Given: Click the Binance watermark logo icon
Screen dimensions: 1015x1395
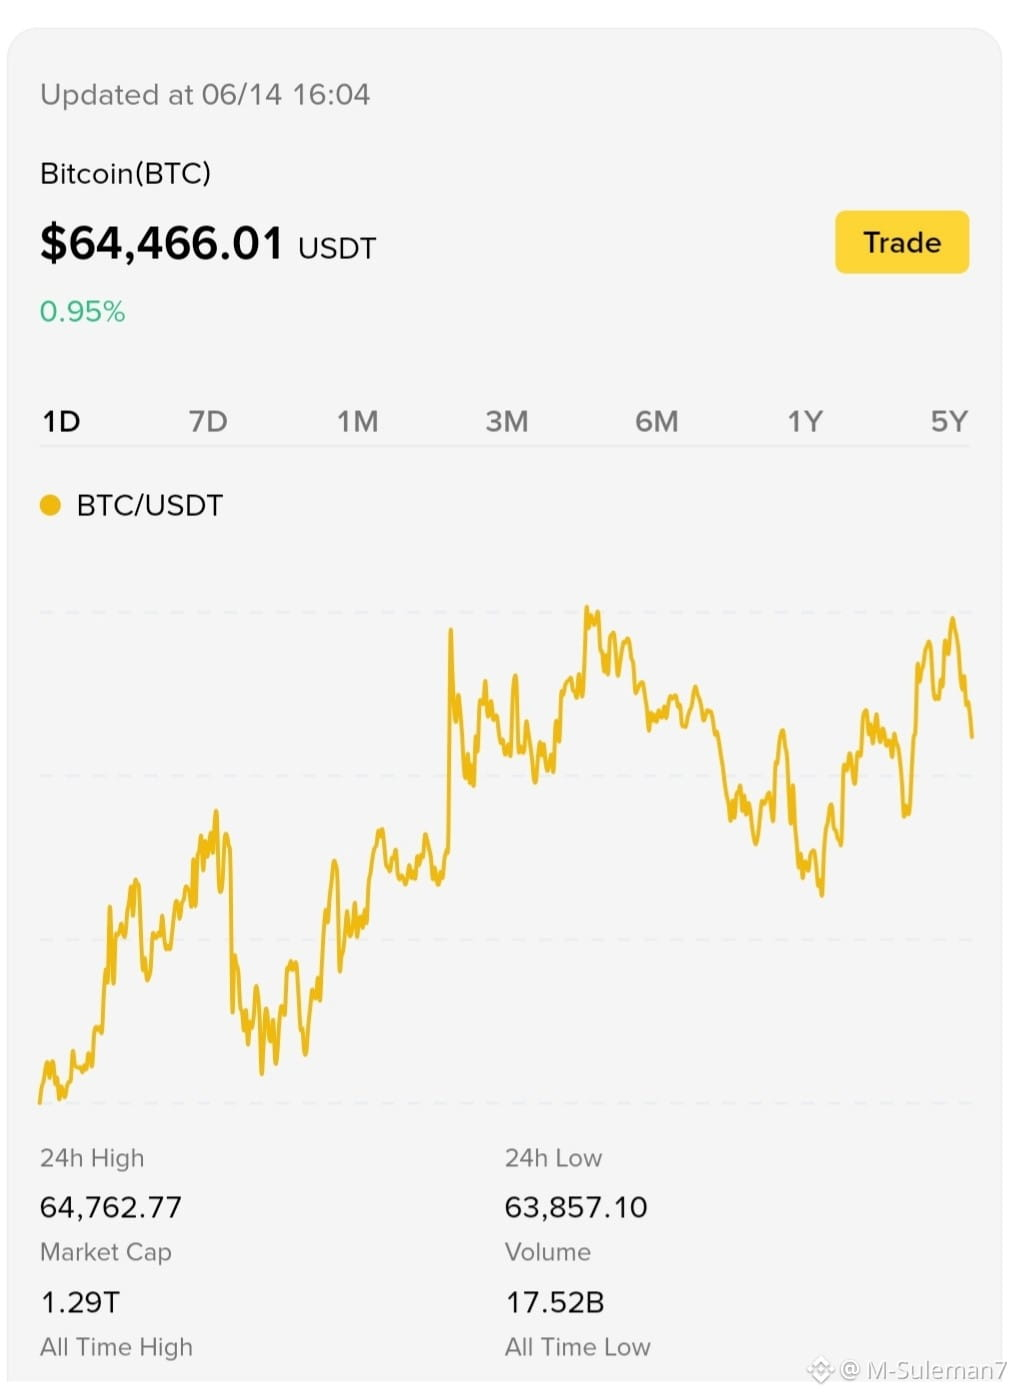Looking at the screenshot, I should [x=820, y=1369].
